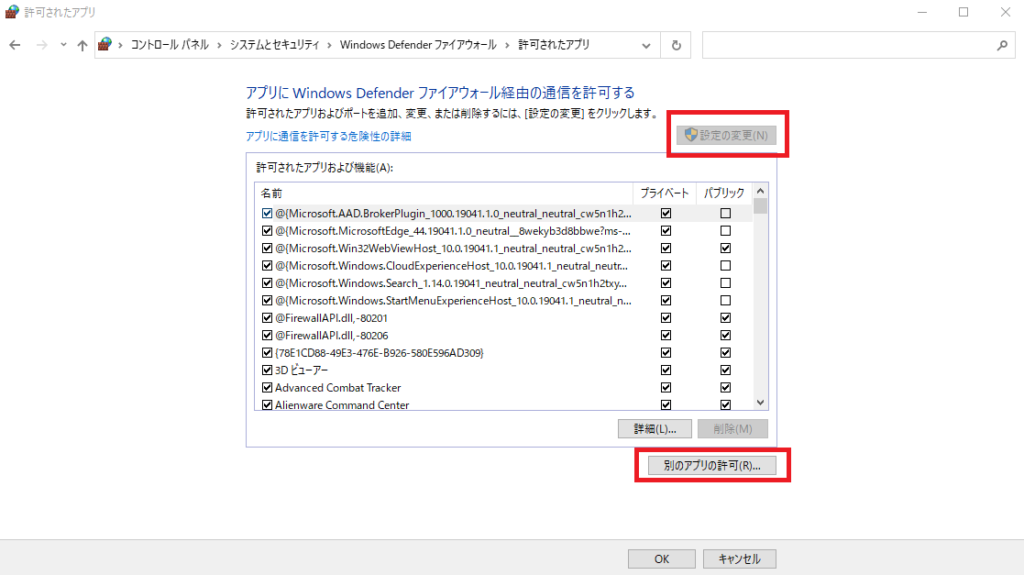Toggle {78E1CD88-49E3-476E-B926-580E596AD309} public checkbox
Screen dimensions: 1024x575
click(x=726, y=353)
